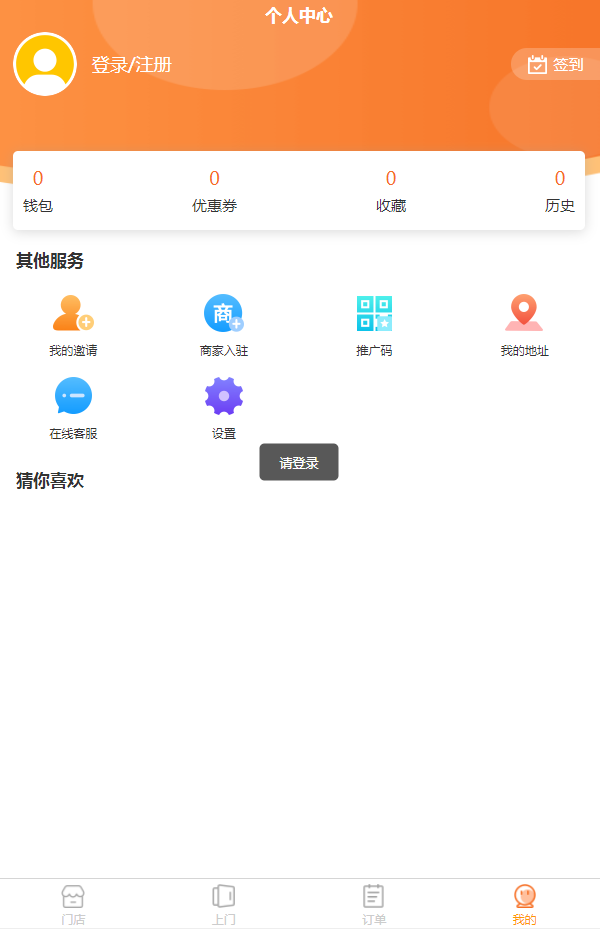Click the calendar icon in 签到
This screenshot has width=600, height=931.
click(x=537, y=65)
